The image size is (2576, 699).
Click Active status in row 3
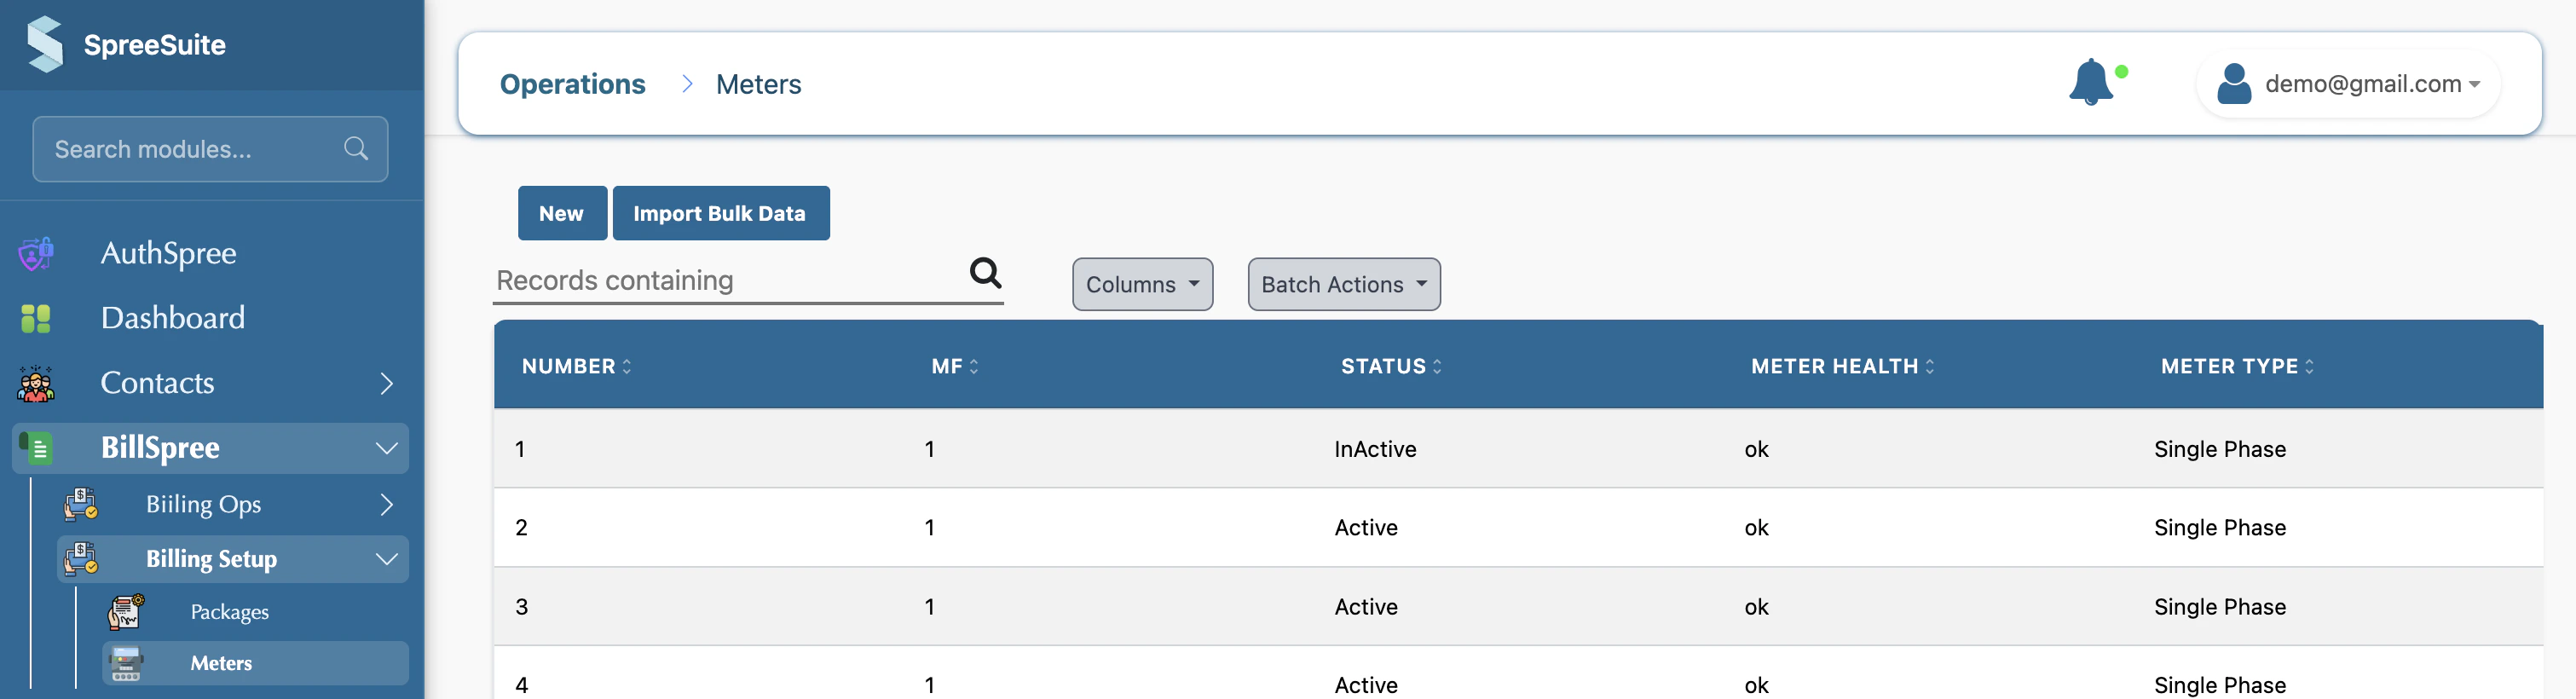click(x=1366, y=606)
